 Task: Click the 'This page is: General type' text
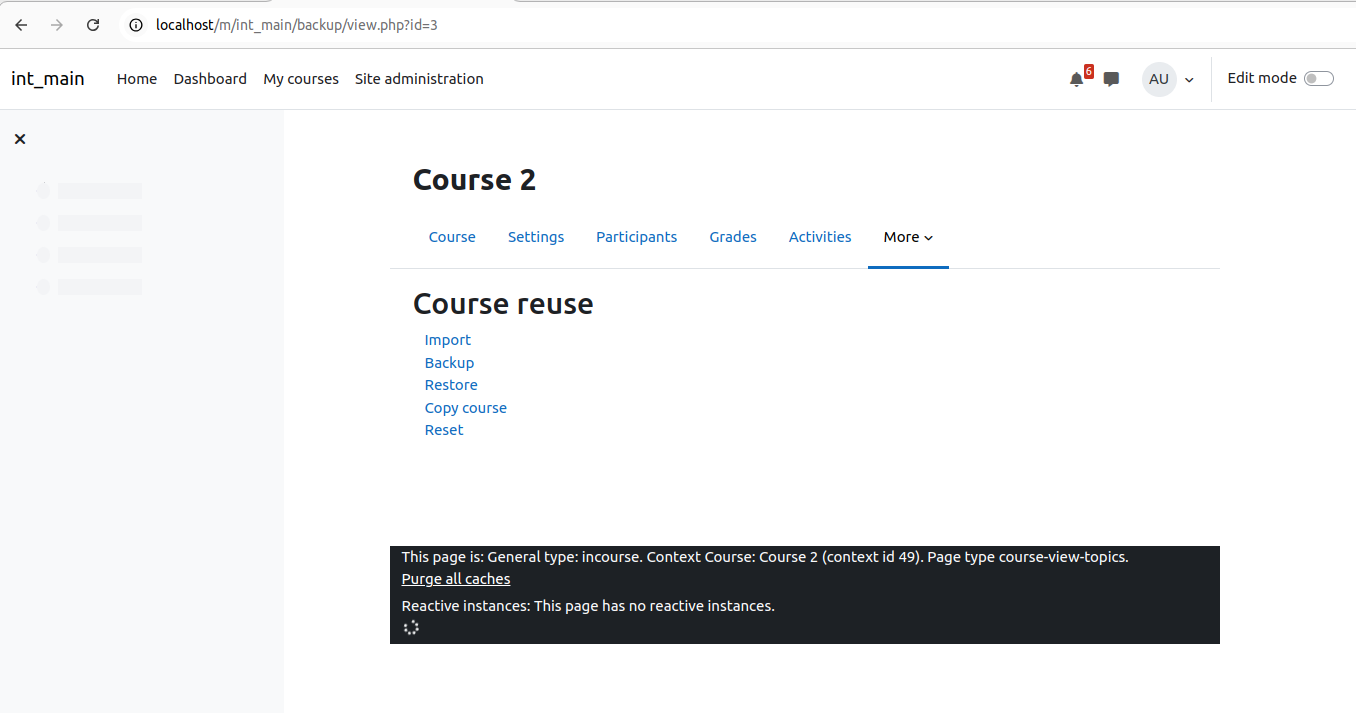[765, 557]
